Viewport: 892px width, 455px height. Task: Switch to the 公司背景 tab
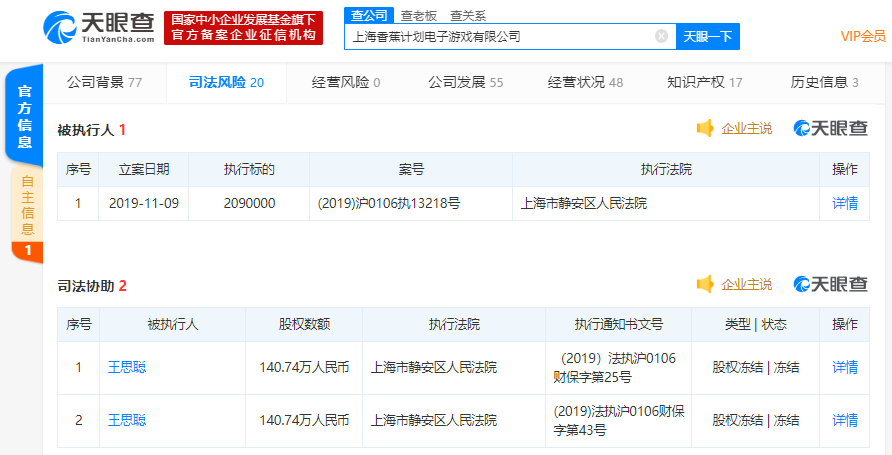[x=105, y=82]
